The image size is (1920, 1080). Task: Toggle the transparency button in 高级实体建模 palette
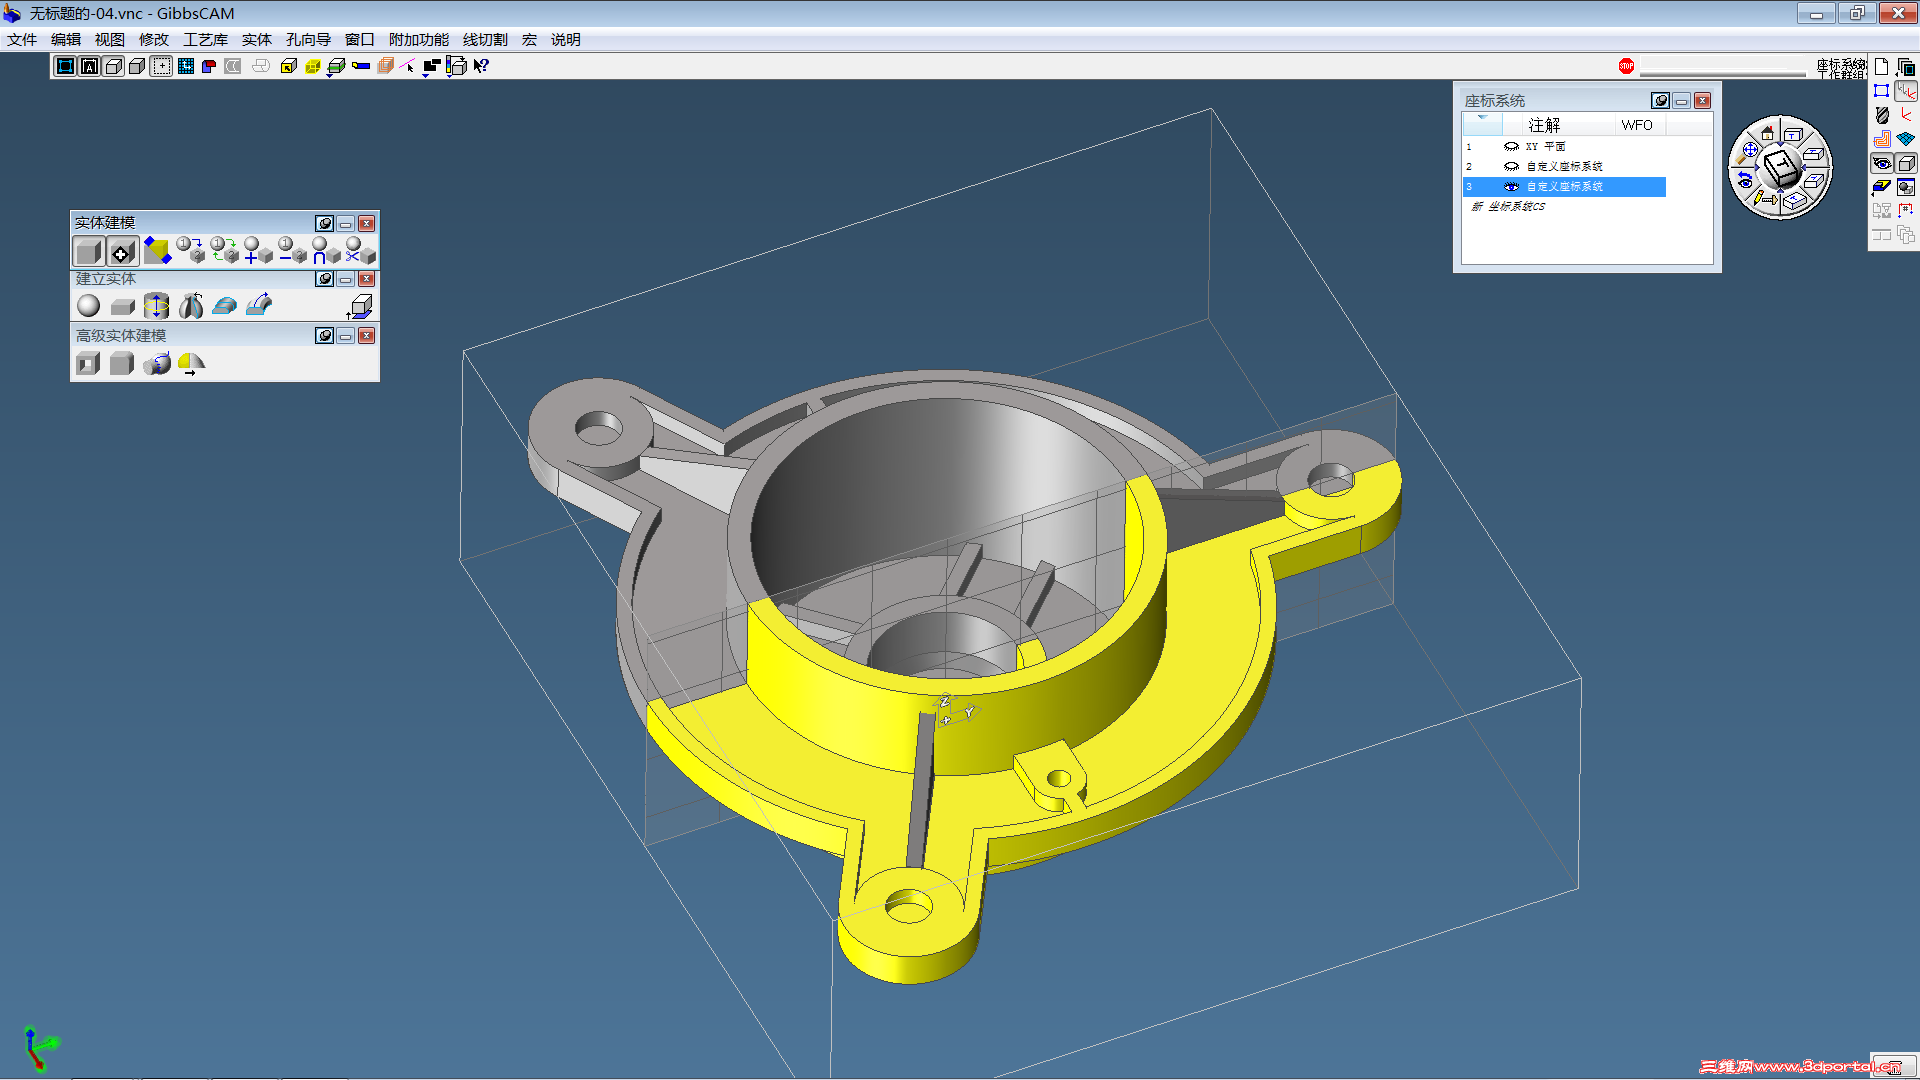(324, 336)
